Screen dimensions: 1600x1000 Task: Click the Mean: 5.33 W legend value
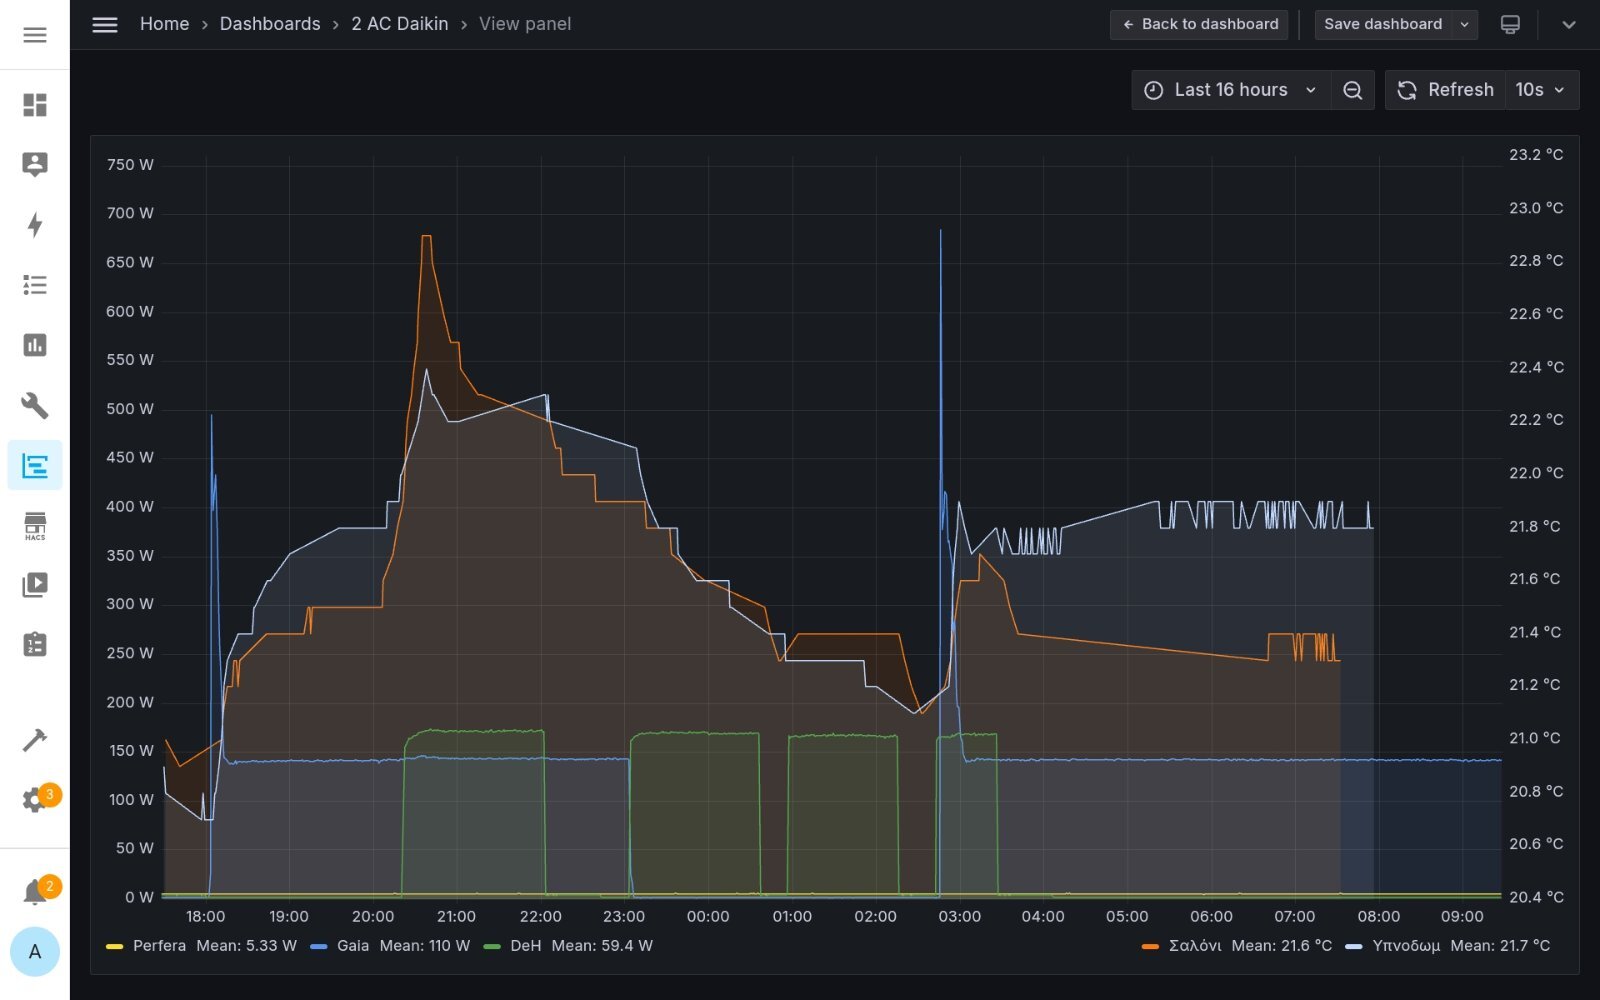point(247,946)
